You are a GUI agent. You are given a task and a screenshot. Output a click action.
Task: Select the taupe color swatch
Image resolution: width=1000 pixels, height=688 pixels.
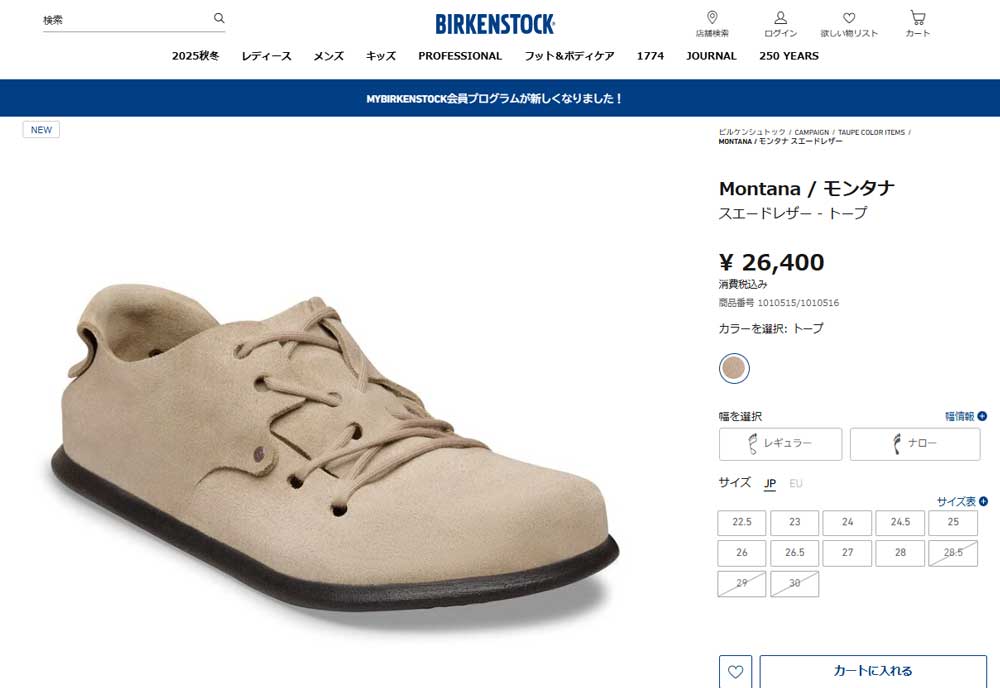(x=734, y=368)
